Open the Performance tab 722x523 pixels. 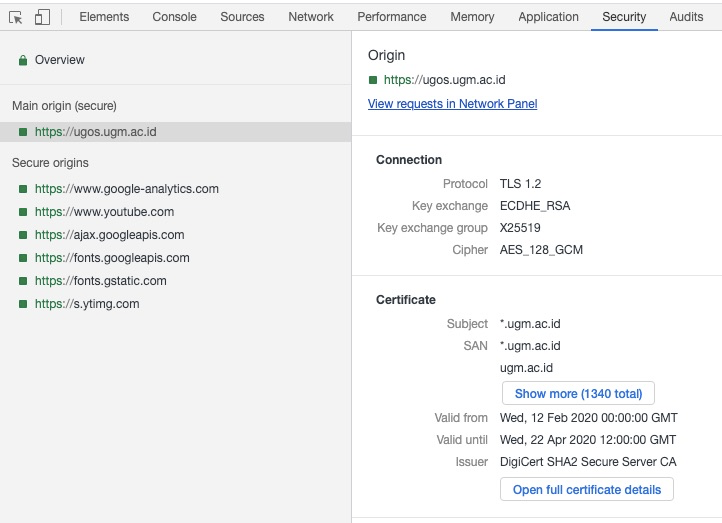click(392, 17)
